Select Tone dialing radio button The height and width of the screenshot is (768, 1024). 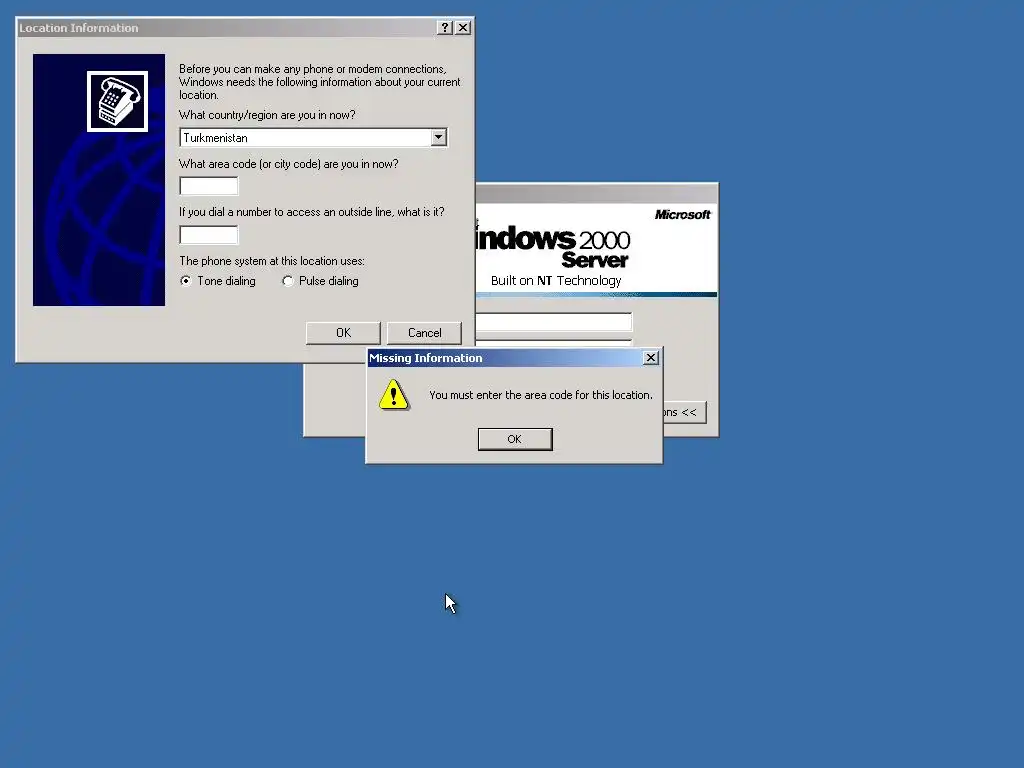pyautogui.click(x=186, y=281)
